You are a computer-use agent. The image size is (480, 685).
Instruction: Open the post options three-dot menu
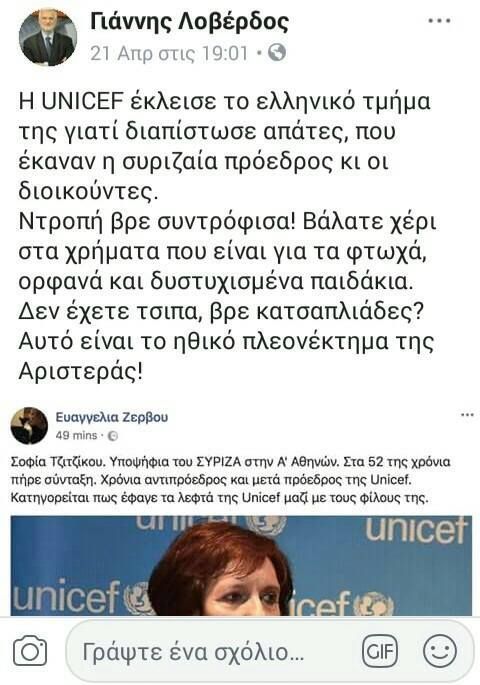(439, 21)
